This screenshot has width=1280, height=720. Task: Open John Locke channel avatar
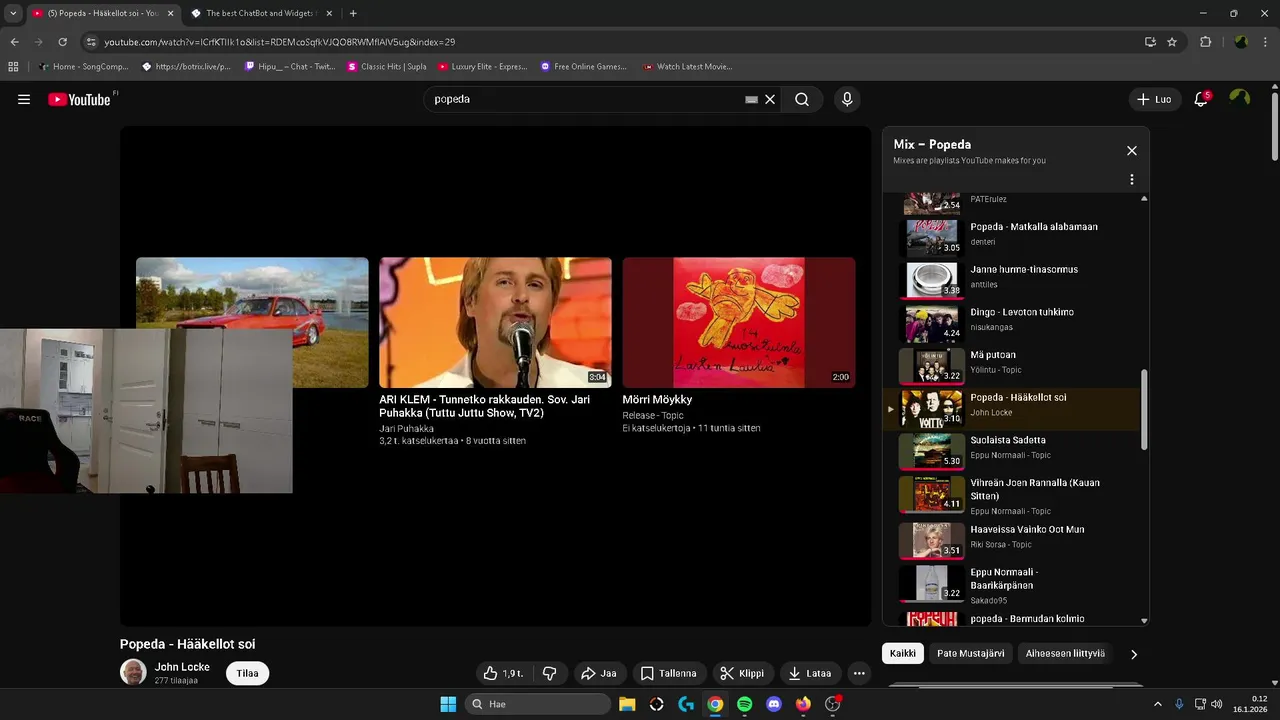133,672
